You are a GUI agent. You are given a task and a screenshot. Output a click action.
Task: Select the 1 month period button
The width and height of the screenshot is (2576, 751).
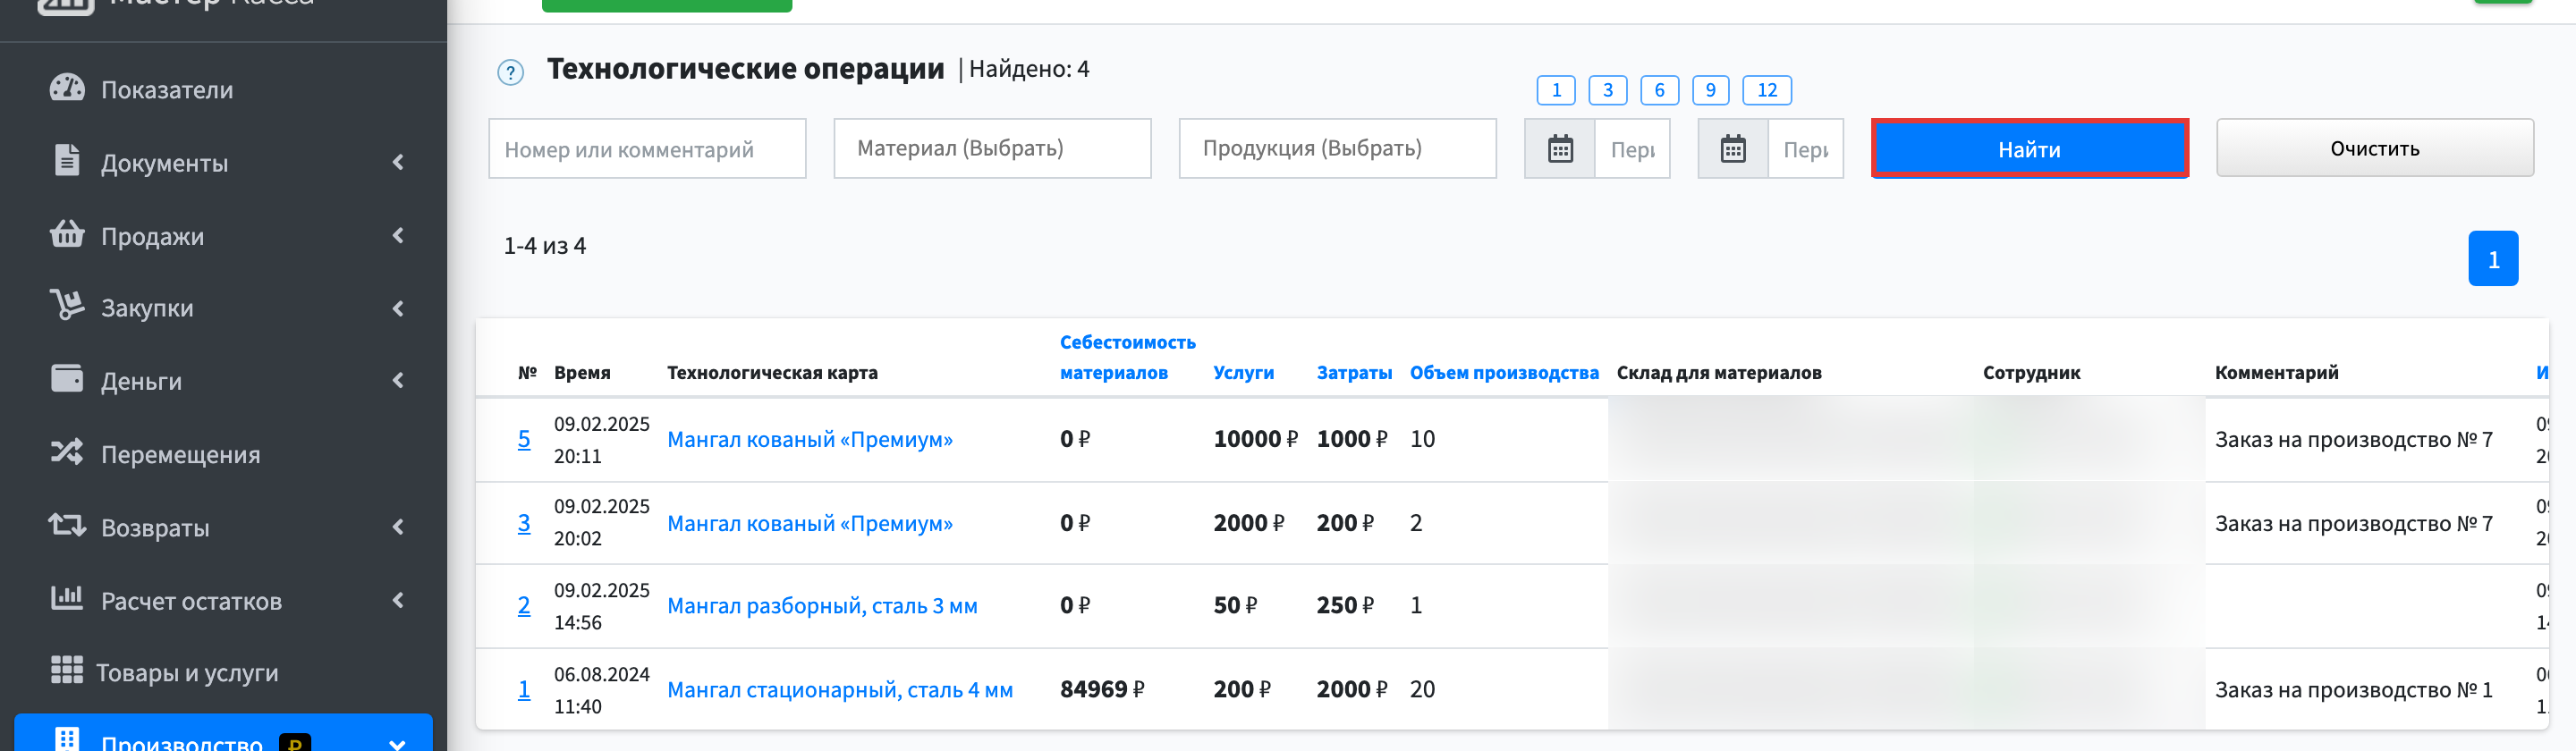point(1556,90)
